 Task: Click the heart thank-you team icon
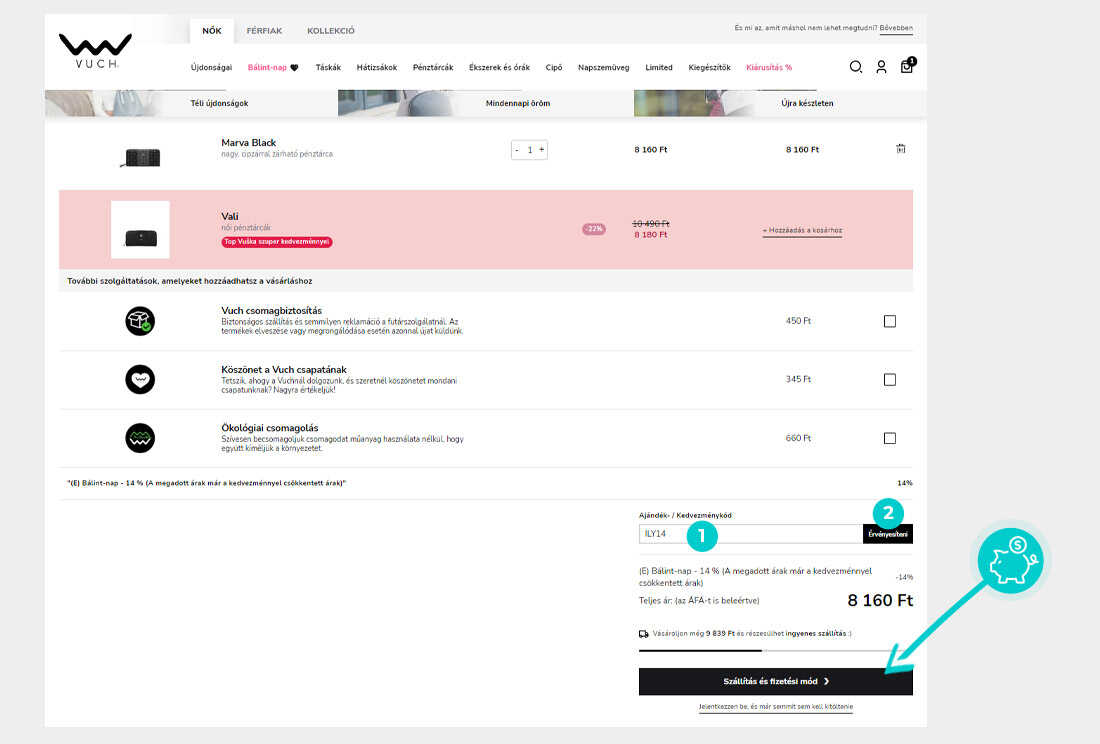click(140, 380)
